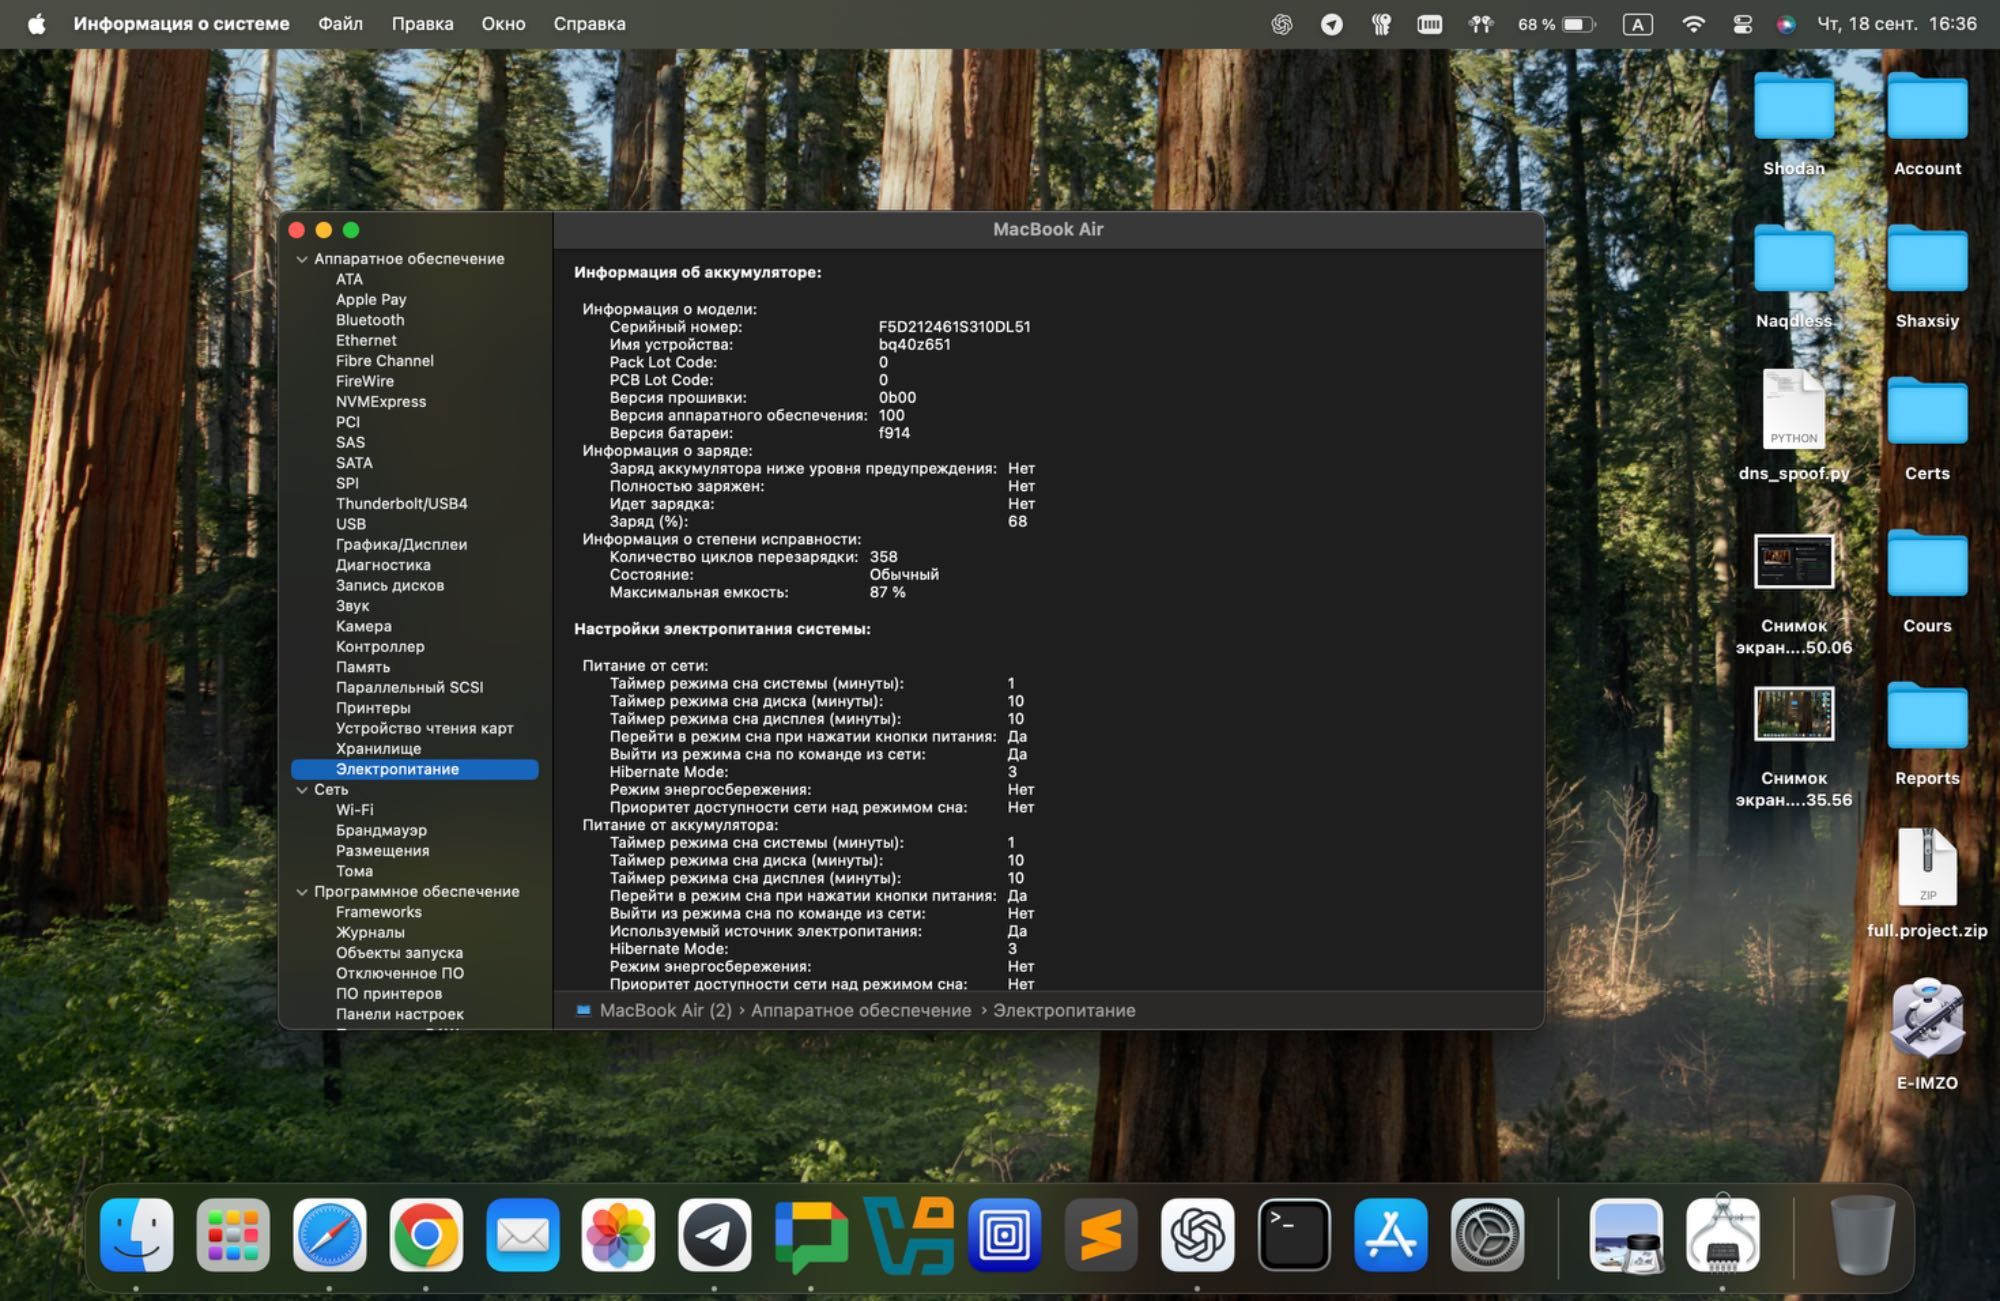Image resolution: width=2000 pixels, height=1301 pixels.
Task: Click serial number F5D212461S310DL51 value
Action: click(954, 327)
